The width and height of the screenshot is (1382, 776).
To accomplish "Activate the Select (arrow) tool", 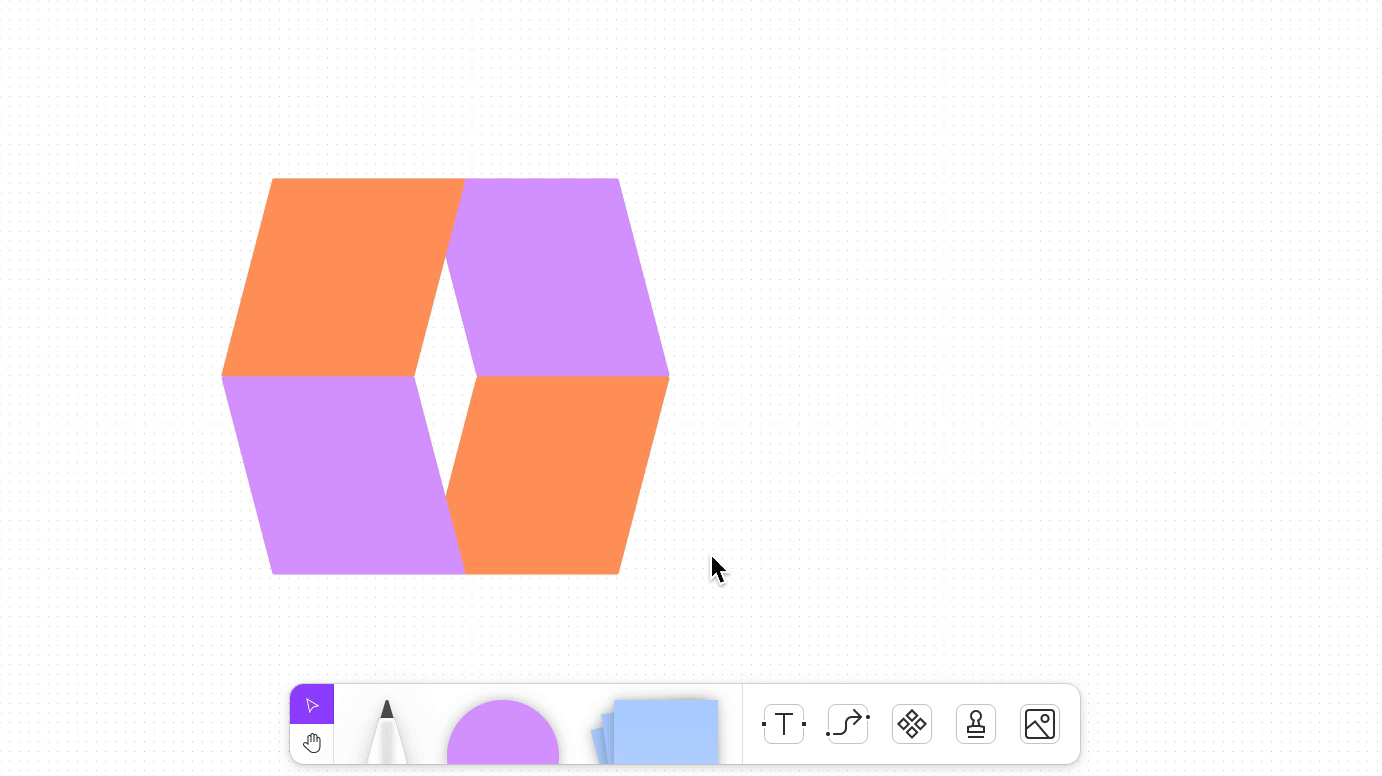I will pos(312,705).
